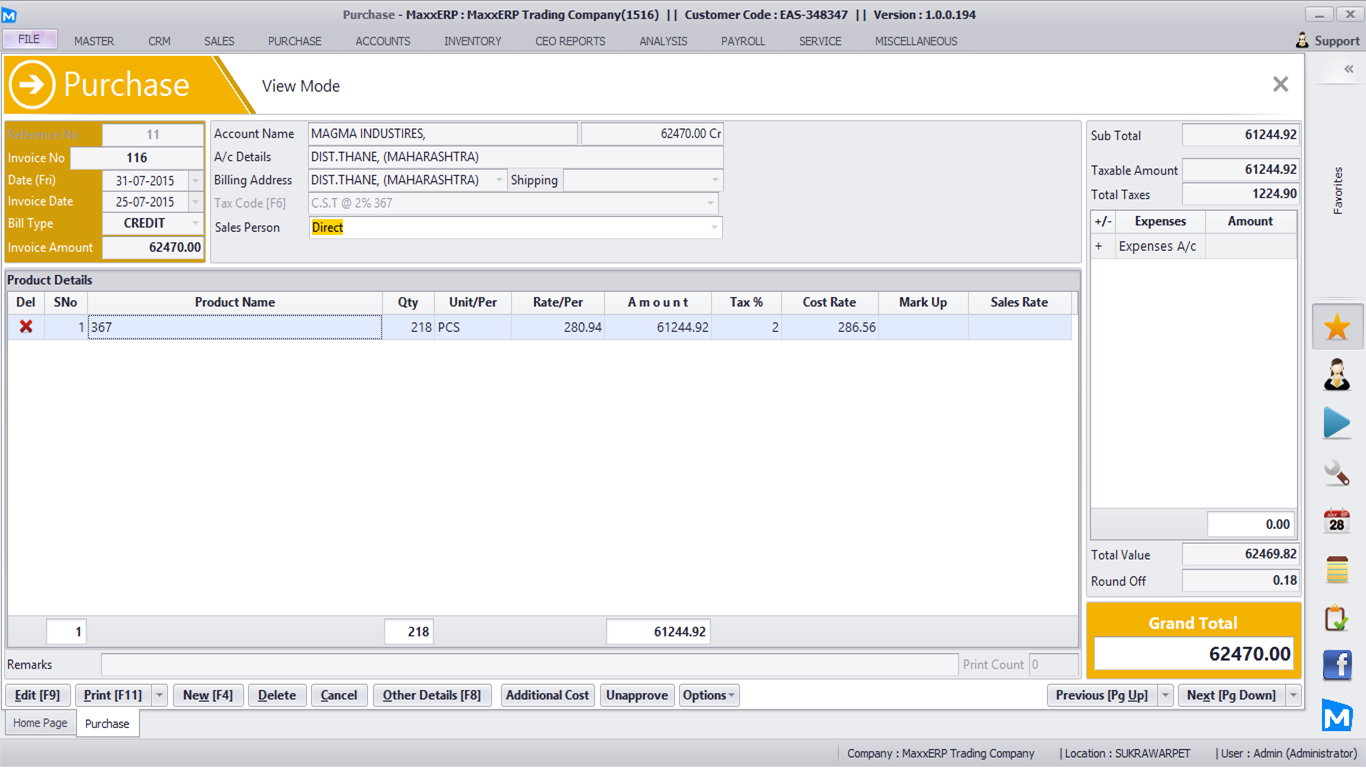This screenshot has height=768, width=1366.
Task: Click the star Favorites icon in sidebar
Action: click(1337, 327)
